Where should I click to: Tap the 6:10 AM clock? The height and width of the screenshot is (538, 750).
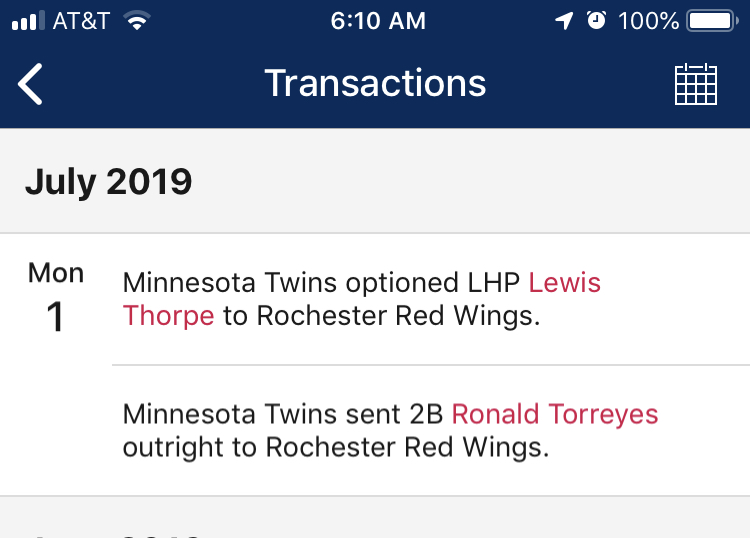click(378, 21)
